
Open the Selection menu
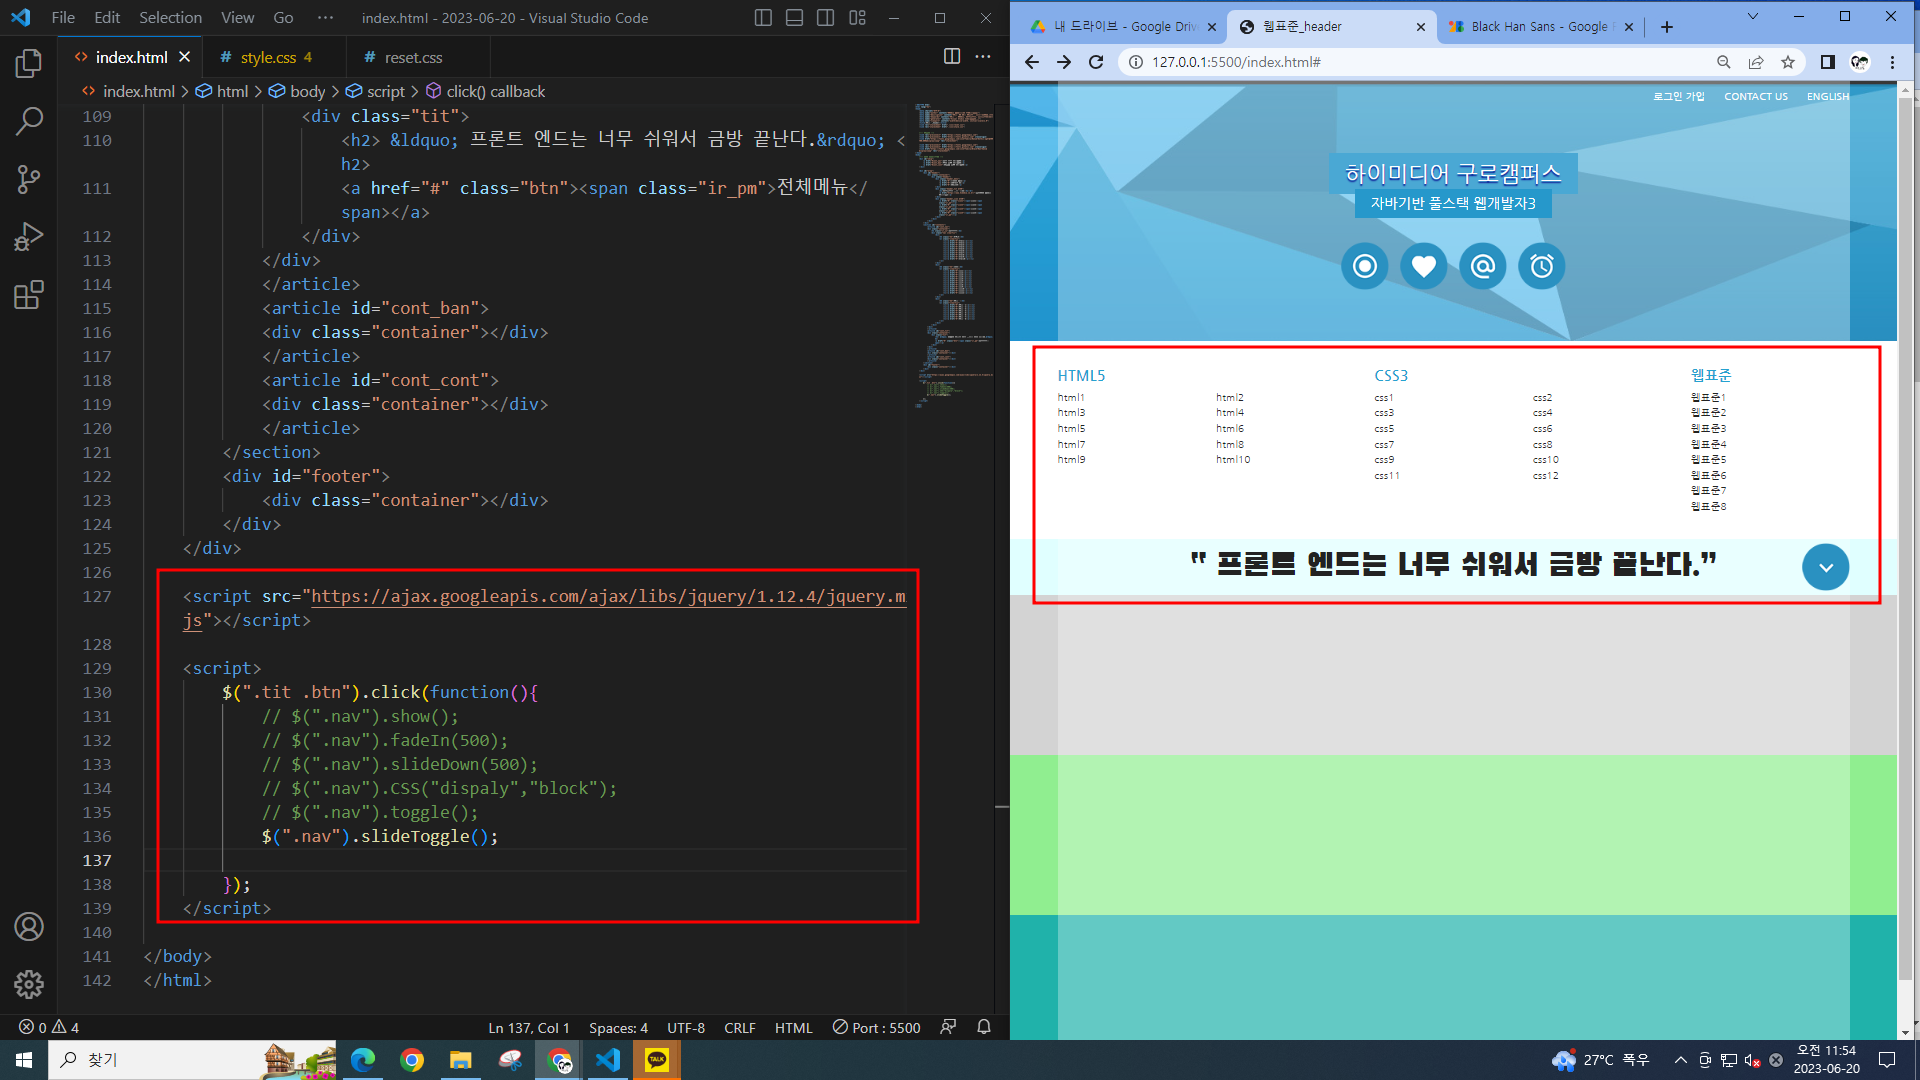[170, 18]
